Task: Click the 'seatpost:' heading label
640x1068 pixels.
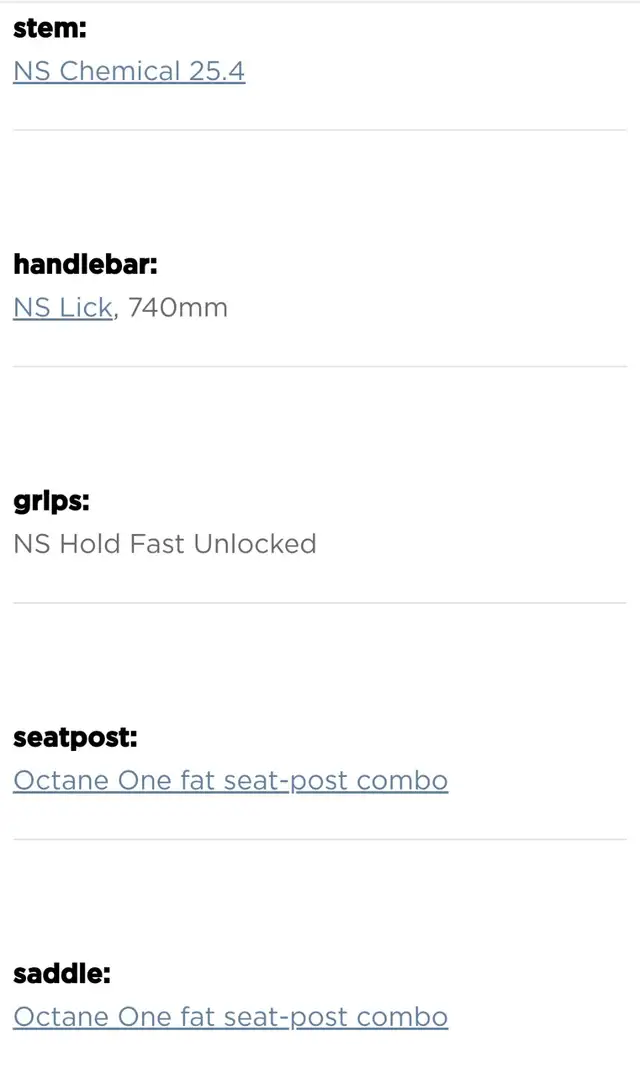Action: [75, 738]
